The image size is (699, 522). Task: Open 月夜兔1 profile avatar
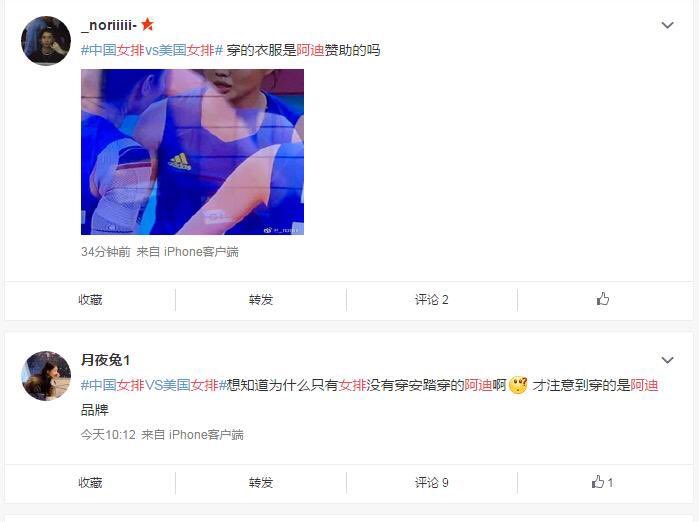coord(46,375)
